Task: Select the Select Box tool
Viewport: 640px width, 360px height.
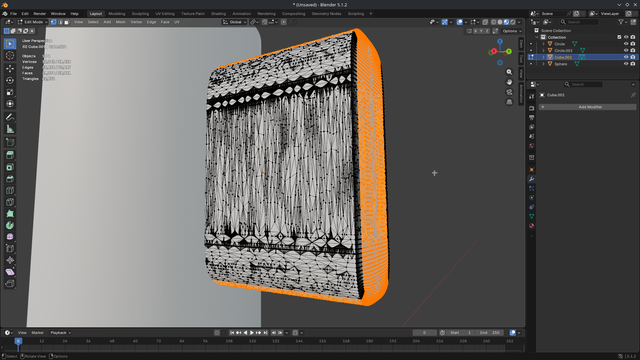Action: point(10,44)
